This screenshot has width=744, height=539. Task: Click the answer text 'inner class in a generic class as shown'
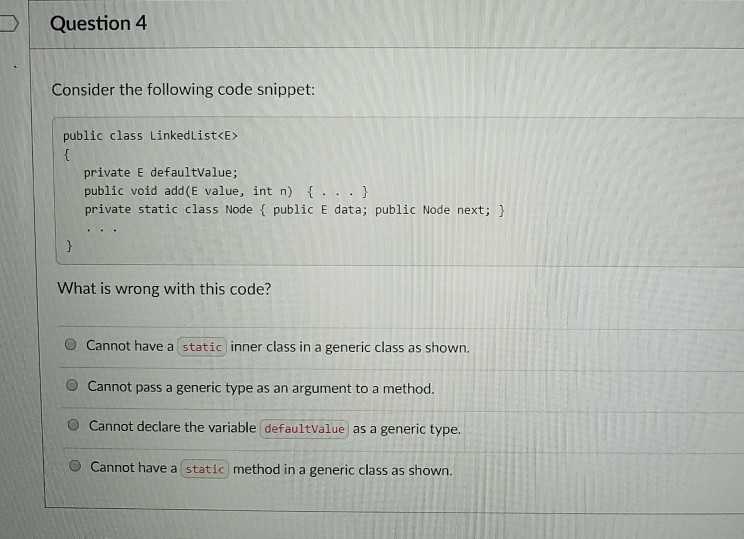click(x=350, y=347)
